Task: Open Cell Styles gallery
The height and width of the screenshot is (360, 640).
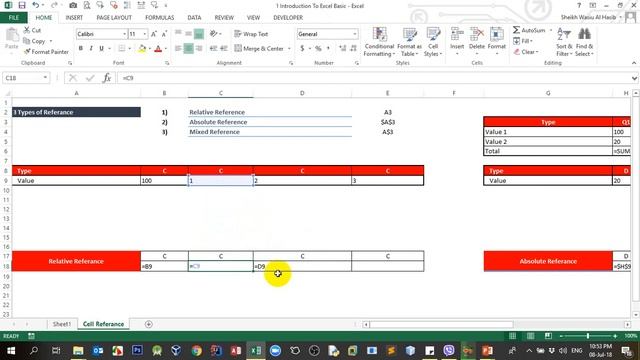Action: [433, 42]
